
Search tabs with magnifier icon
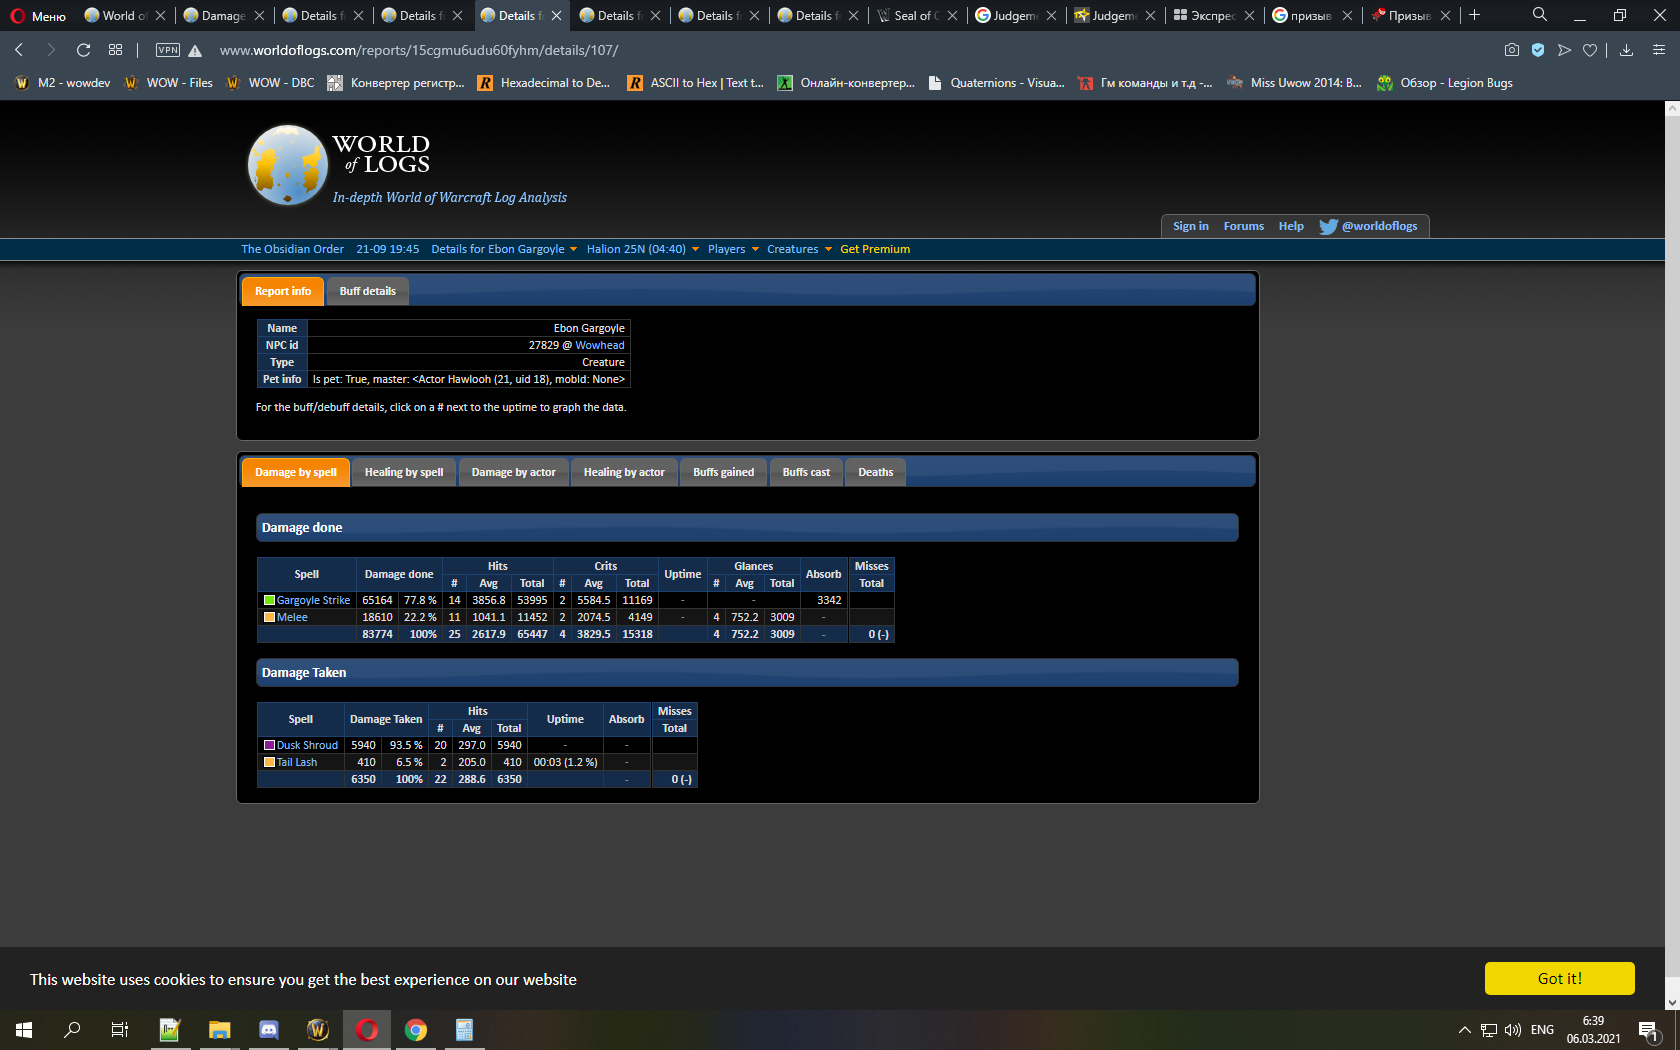[x=1540, y=15]
